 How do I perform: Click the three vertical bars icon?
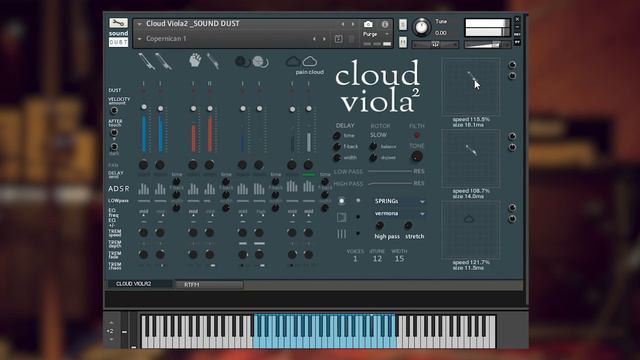point(342,234)
